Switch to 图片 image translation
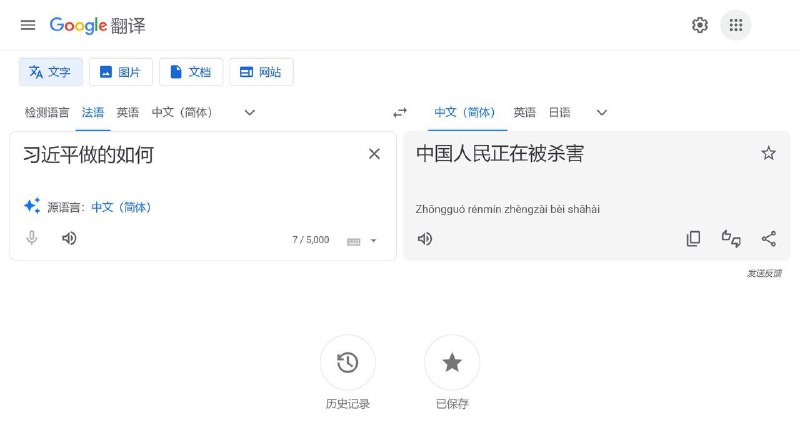The height and width of the screenshot is (425, 800). (121, 72)
